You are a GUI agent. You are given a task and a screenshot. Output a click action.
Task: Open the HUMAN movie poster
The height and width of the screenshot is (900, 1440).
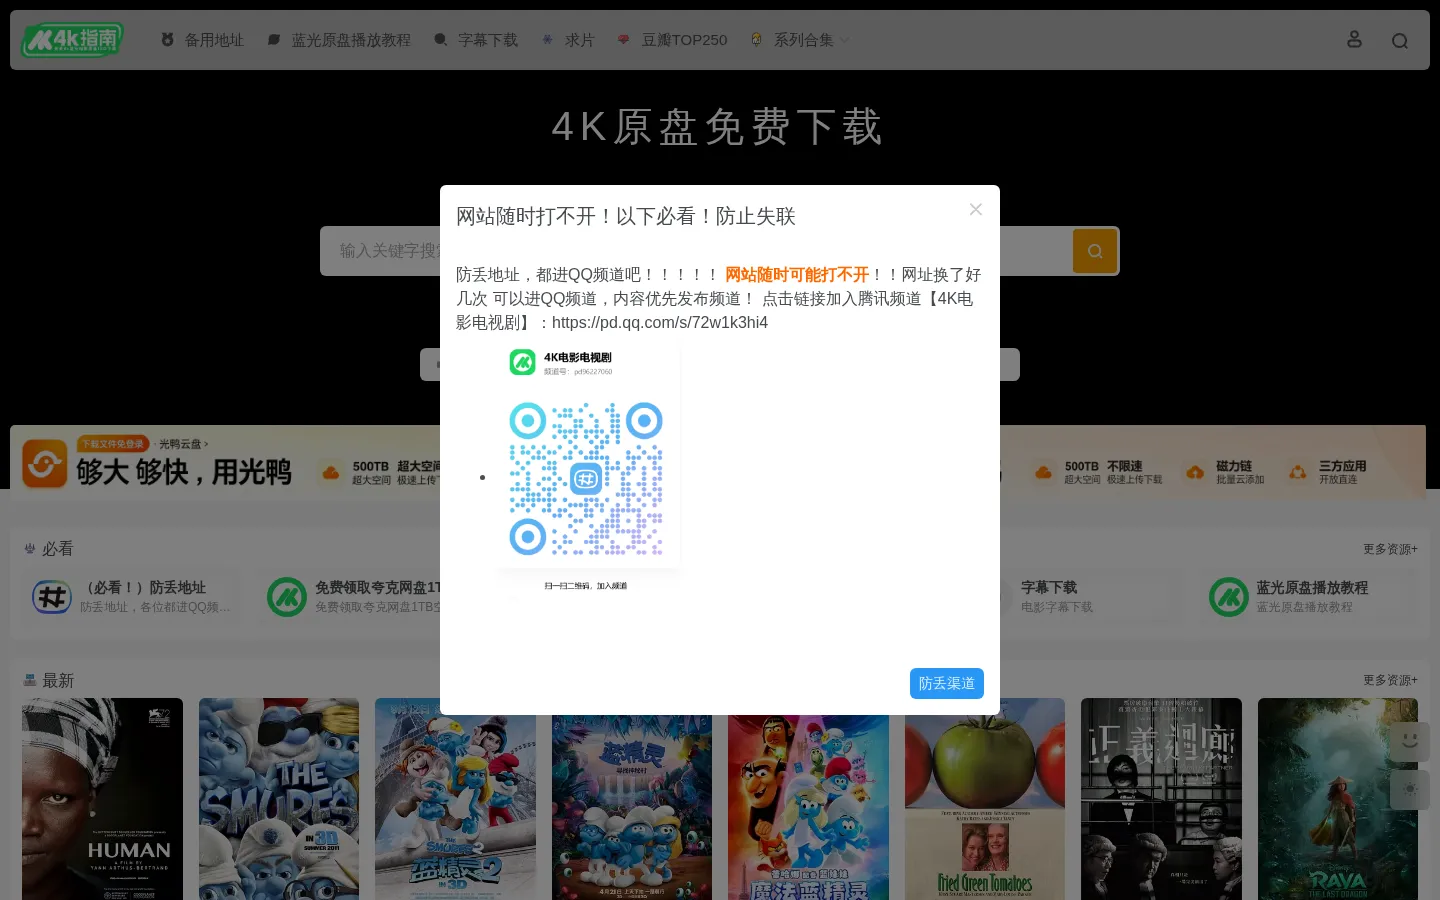[x=102, y=799]
